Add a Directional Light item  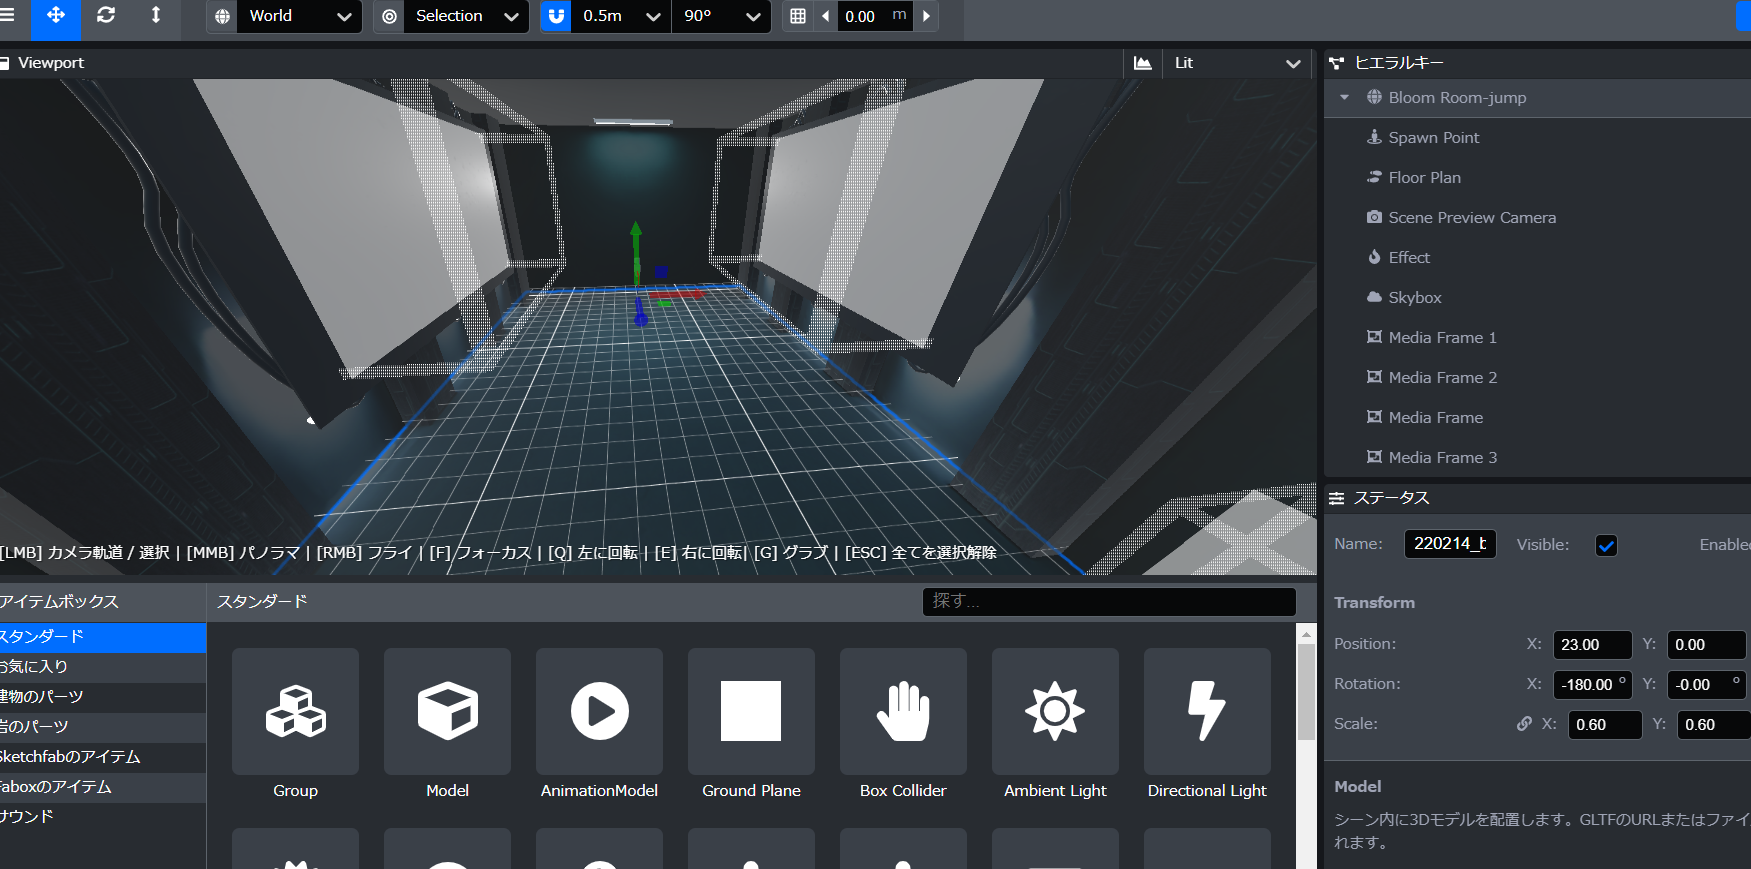pyautogui.click(x=1207, y=712)
